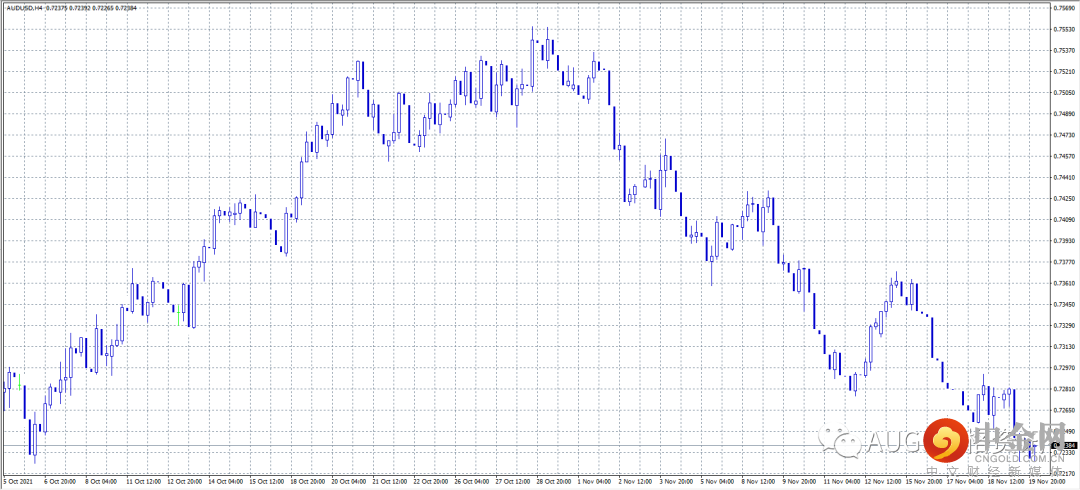Click the 1 Nov 04:00 time label
This screenshot has width=1080, height=490.
pos(594,482)
